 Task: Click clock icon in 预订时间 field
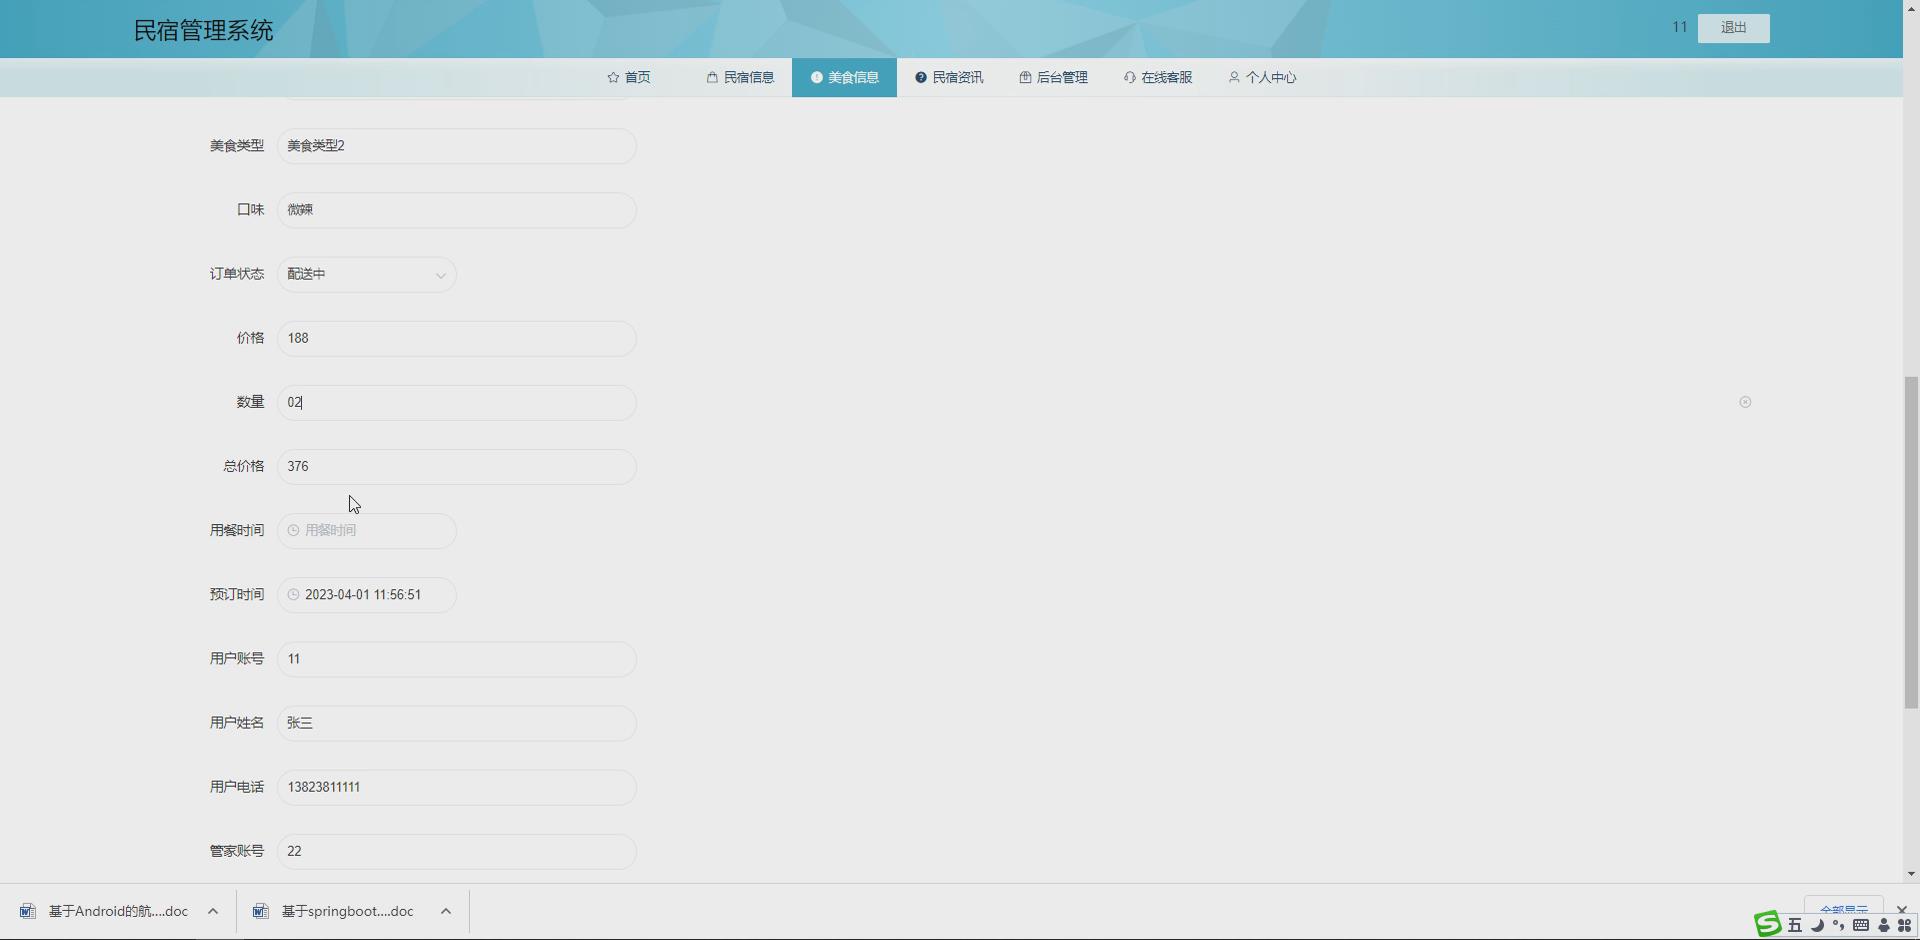click(293, 594)
